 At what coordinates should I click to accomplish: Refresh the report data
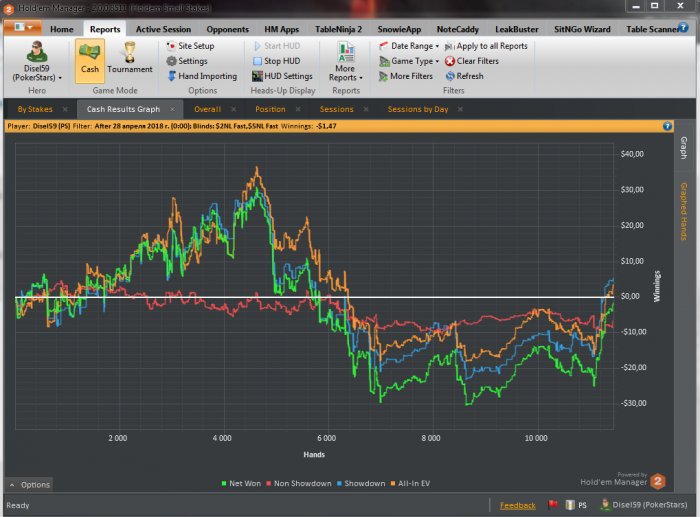(463, 76)
